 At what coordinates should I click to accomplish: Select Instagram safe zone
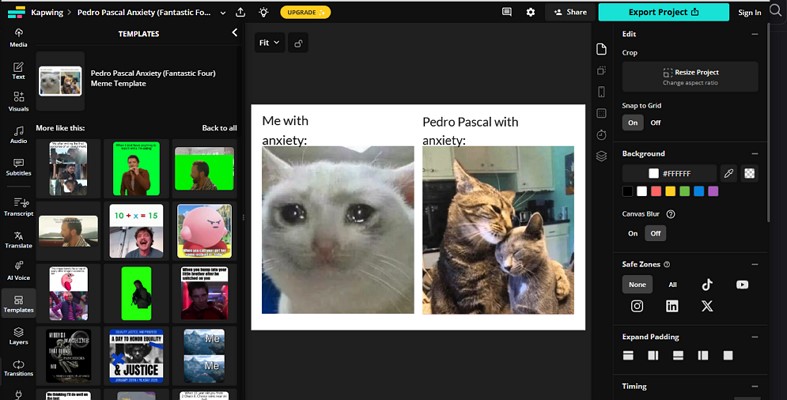point(637,306)
